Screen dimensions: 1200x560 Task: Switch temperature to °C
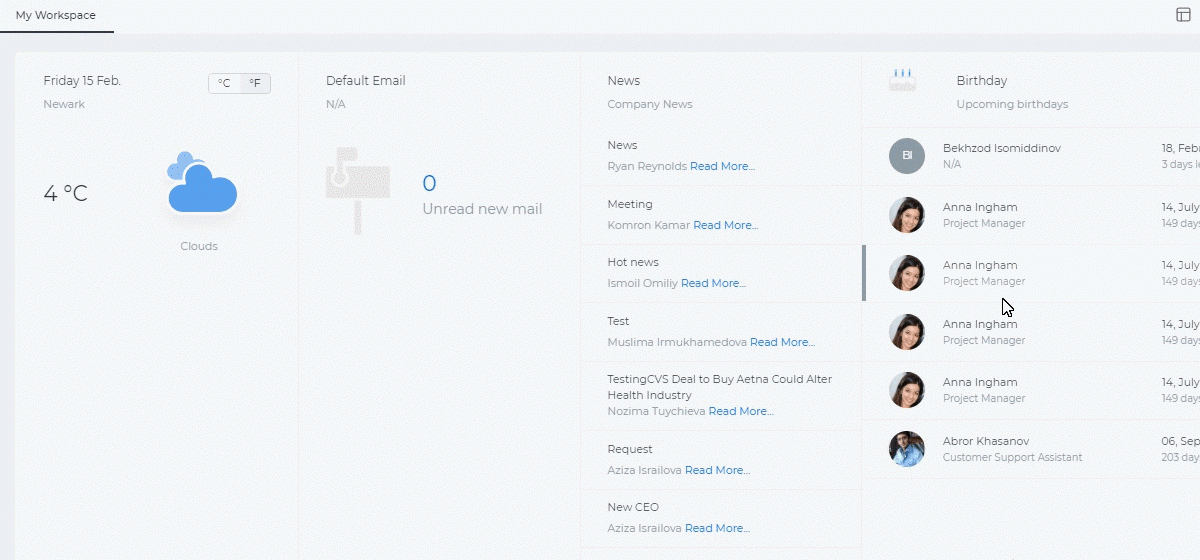tap(224, 84)
